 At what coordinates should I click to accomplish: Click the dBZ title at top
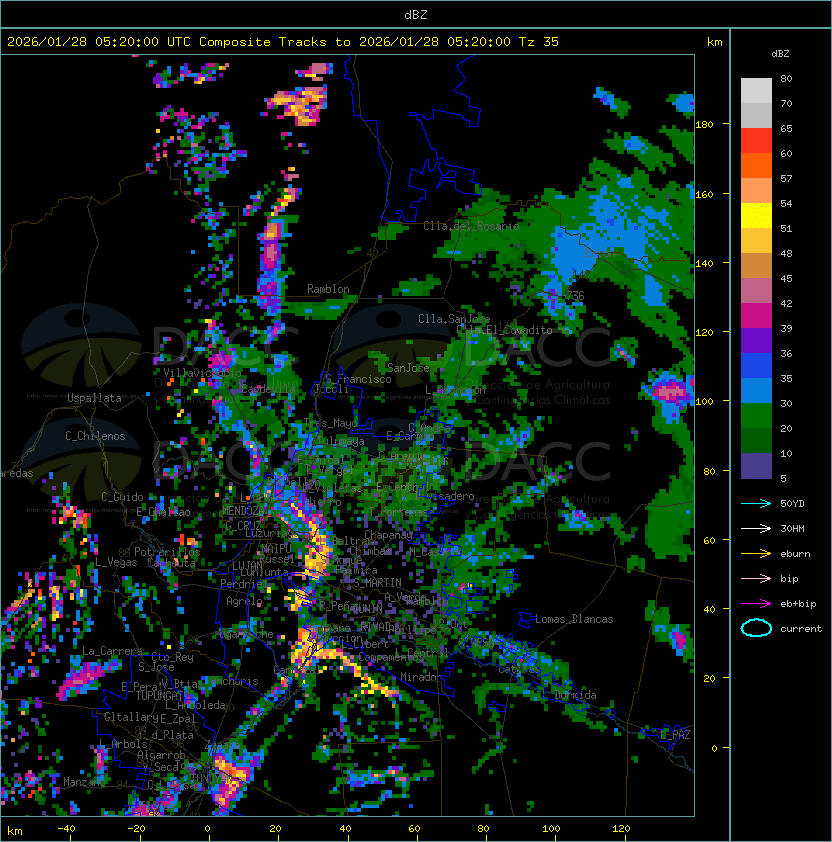pyautogui.click(x=416, y=15)
